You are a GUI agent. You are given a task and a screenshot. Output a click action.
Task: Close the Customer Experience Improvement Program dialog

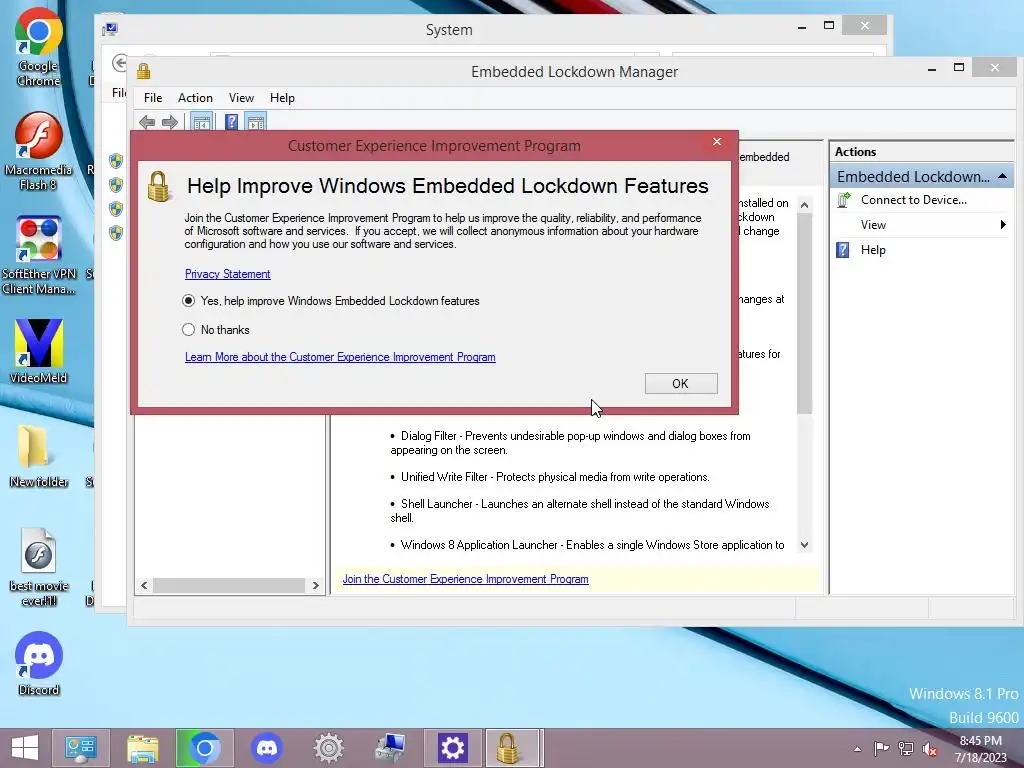click(x=717, y=142)
